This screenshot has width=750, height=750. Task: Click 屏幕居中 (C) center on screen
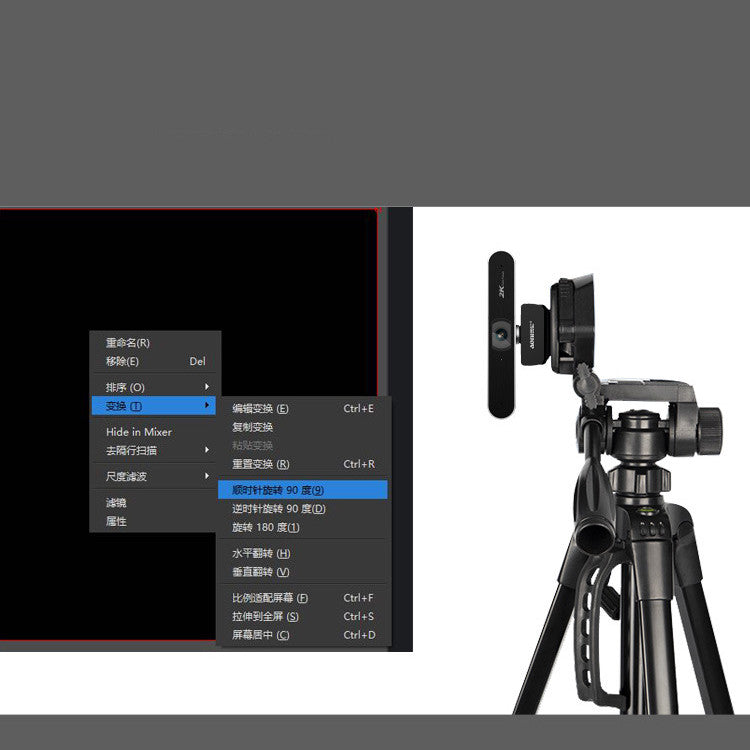[x=261, y=635]
